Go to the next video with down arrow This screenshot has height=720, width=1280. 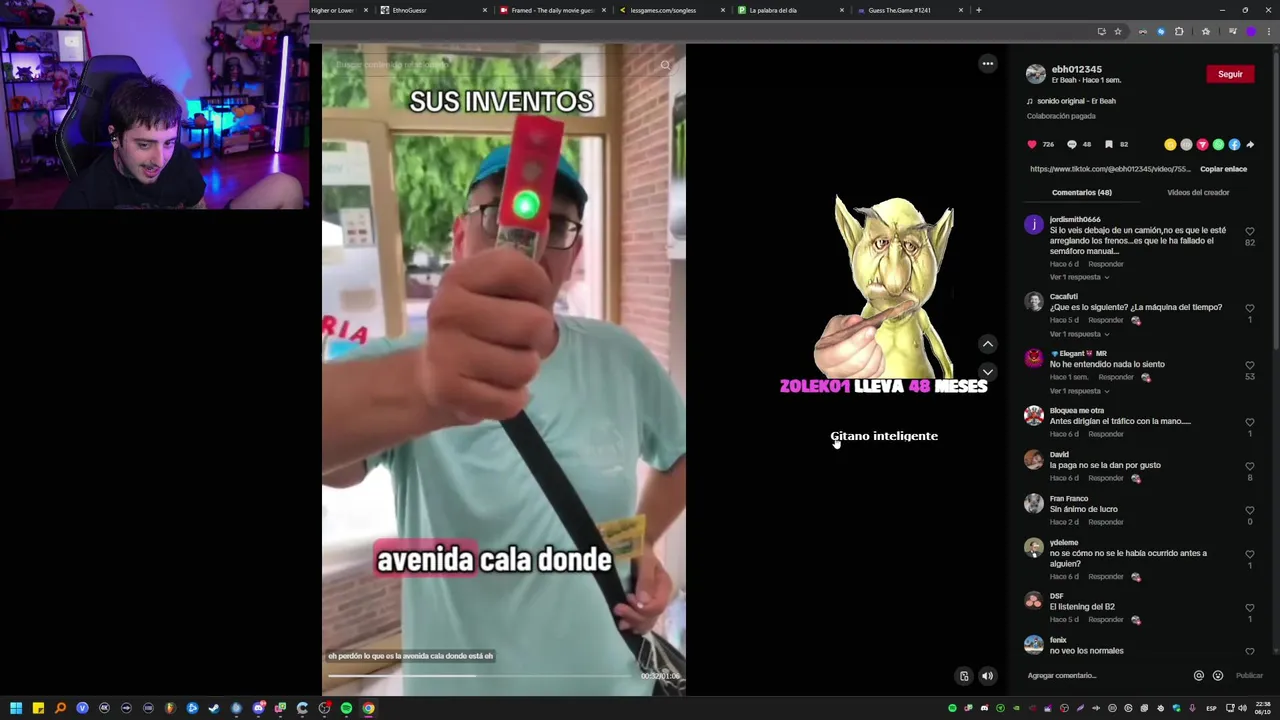[987, 371]
